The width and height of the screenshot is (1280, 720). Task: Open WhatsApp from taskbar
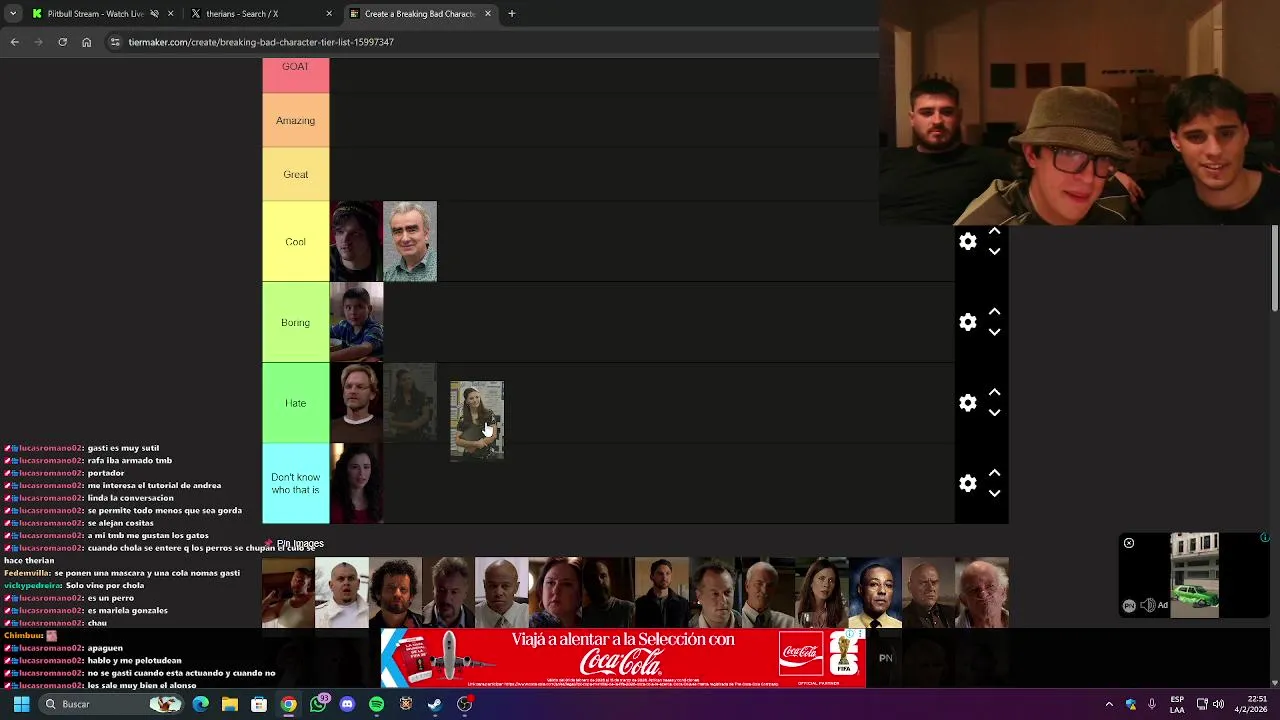point(318,704)
